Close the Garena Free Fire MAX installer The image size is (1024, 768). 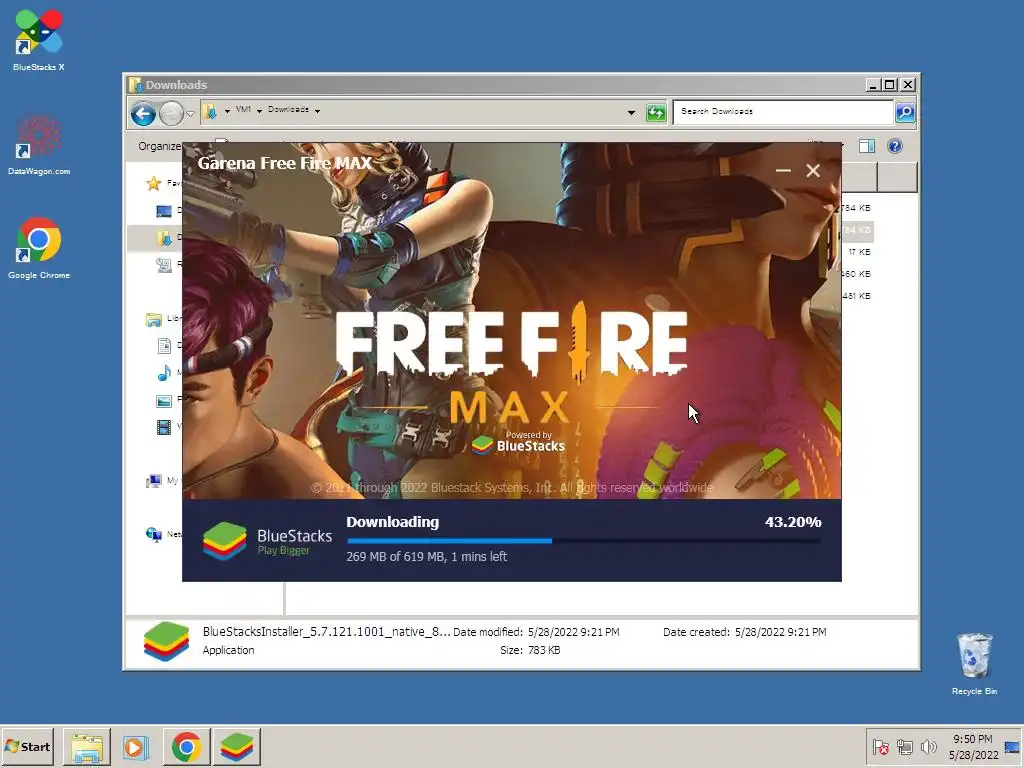(813, 170)
